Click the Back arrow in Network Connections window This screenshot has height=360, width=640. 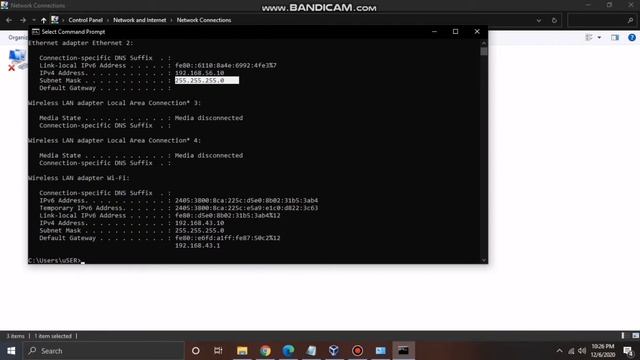9,20
